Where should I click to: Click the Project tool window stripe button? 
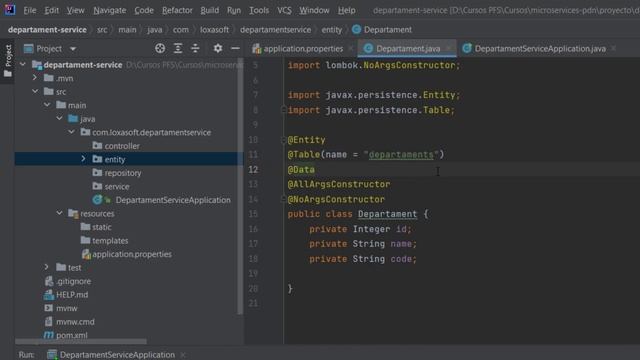click(x=8, y=61)
